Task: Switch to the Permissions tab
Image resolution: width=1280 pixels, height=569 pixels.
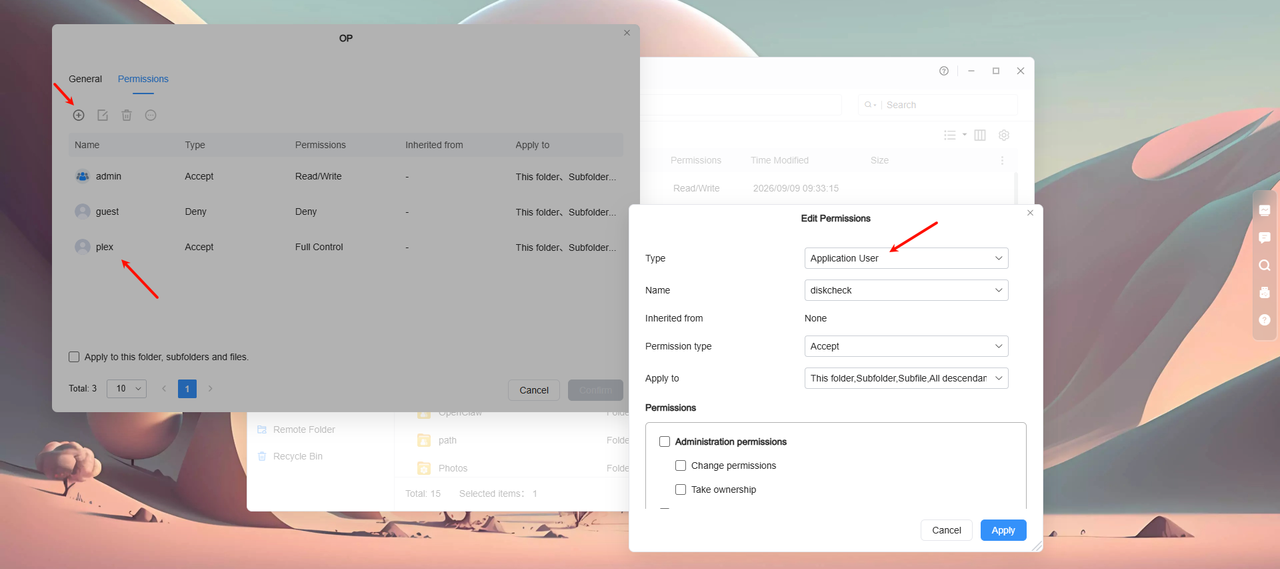Action: click(x=143, y=79)
